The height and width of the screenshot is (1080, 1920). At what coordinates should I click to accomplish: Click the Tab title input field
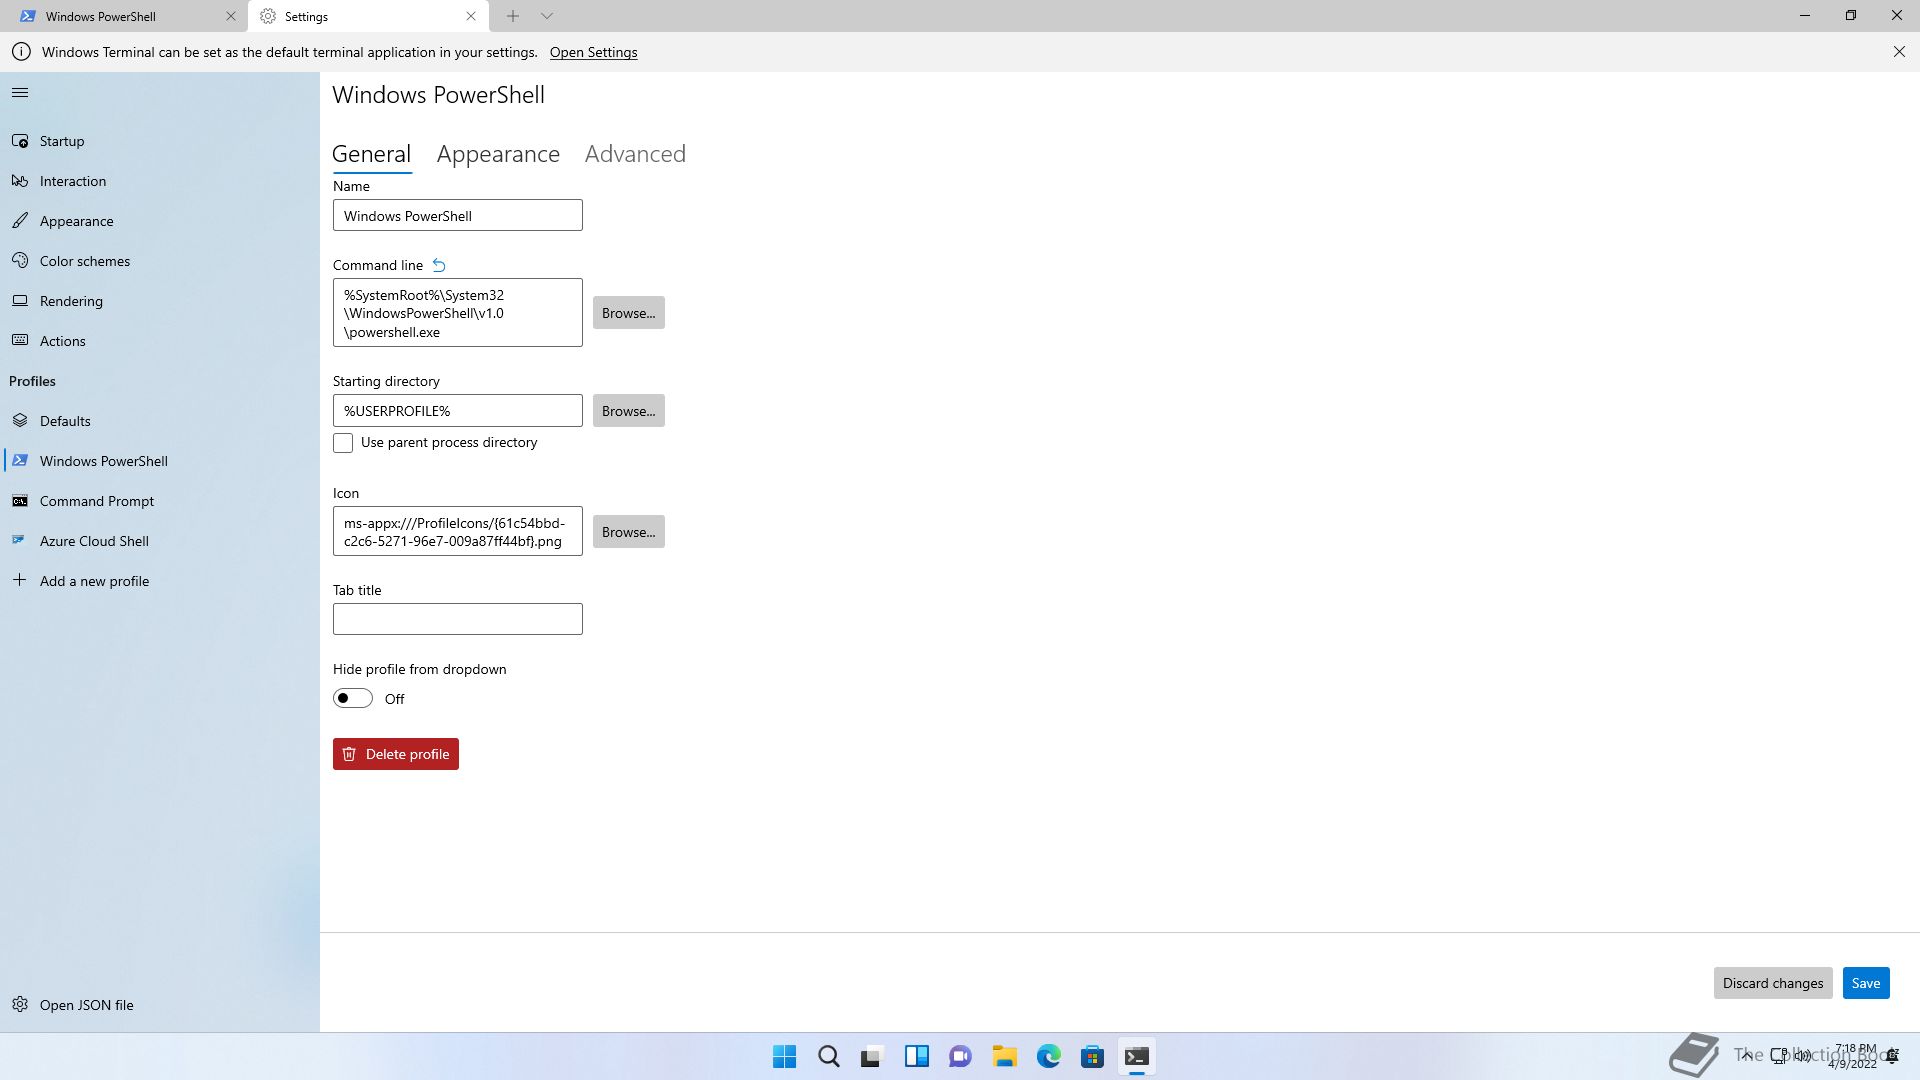(x=457, y=619)
